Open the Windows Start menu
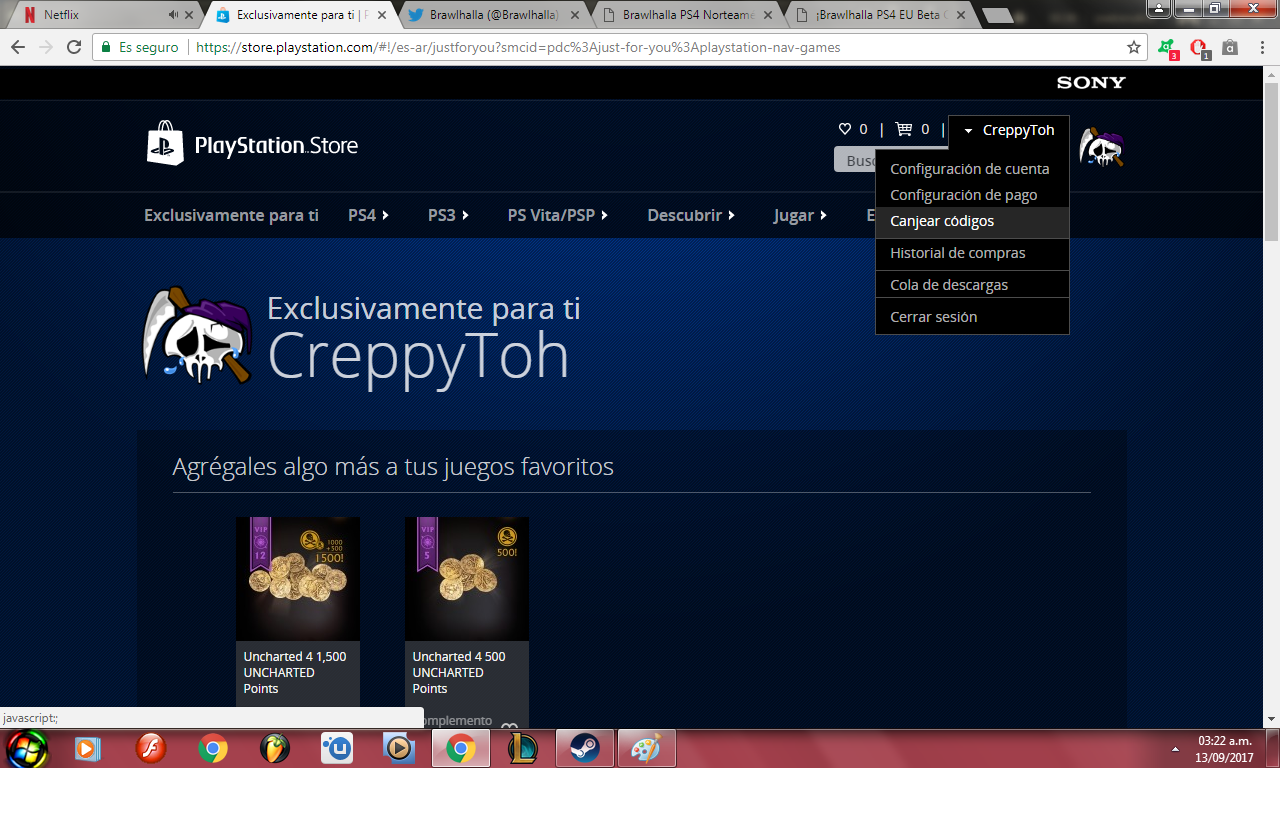 [26, 748]
